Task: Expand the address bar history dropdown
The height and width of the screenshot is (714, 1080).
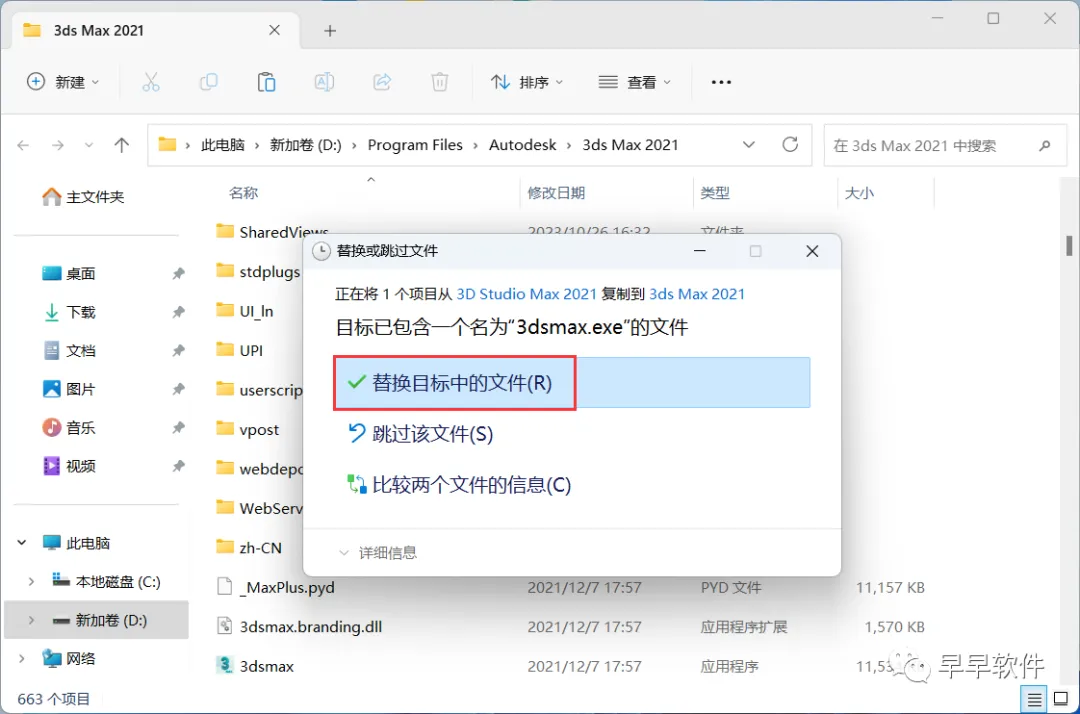Action: coord(749,145)
